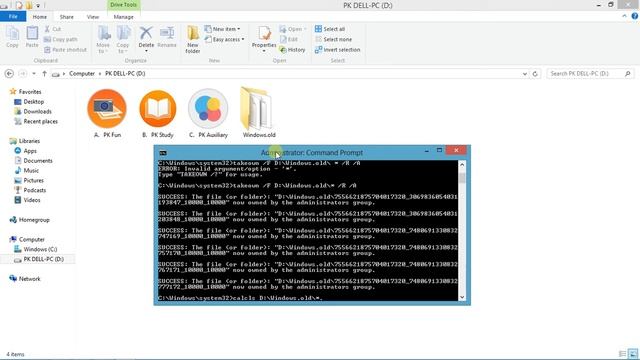
Task: Select Downloads in navigation pane
Action: (37, 111)
